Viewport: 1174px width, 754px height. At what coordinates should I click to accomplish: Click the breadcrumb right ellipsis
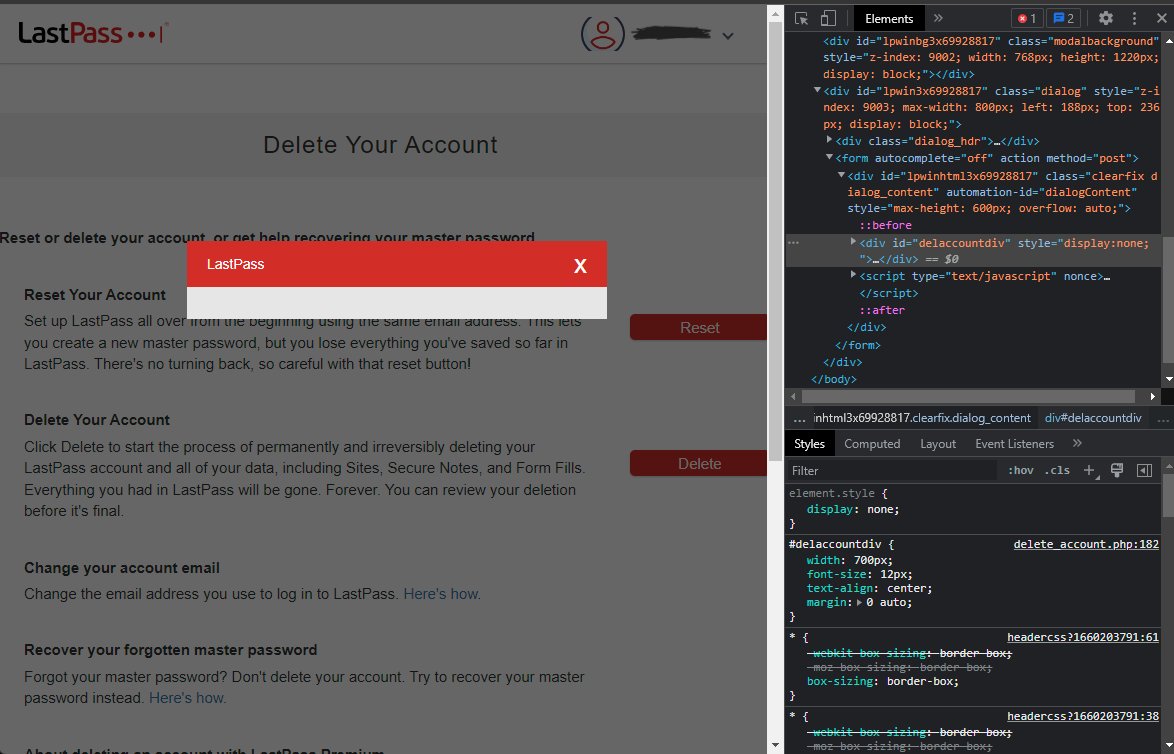(1163, 419)
